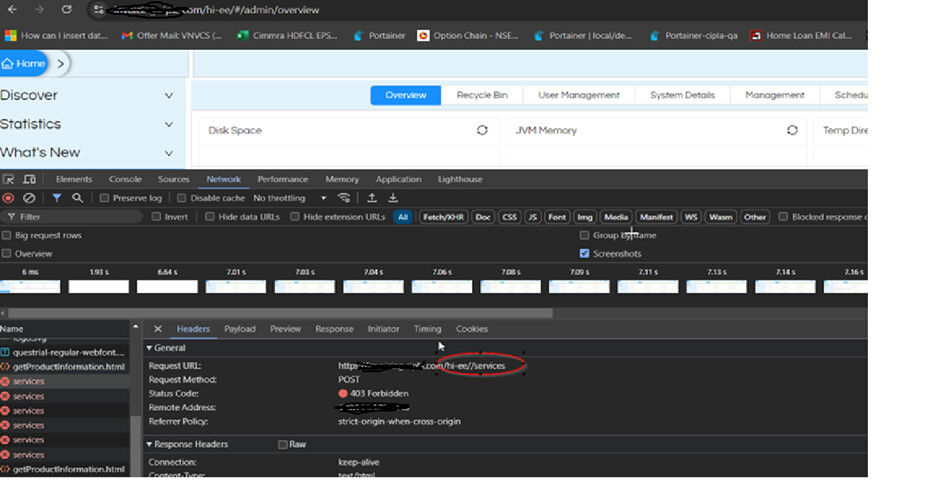This screenshot has height=483, width=940.
Task: Clear the network log
Action: 29,198
